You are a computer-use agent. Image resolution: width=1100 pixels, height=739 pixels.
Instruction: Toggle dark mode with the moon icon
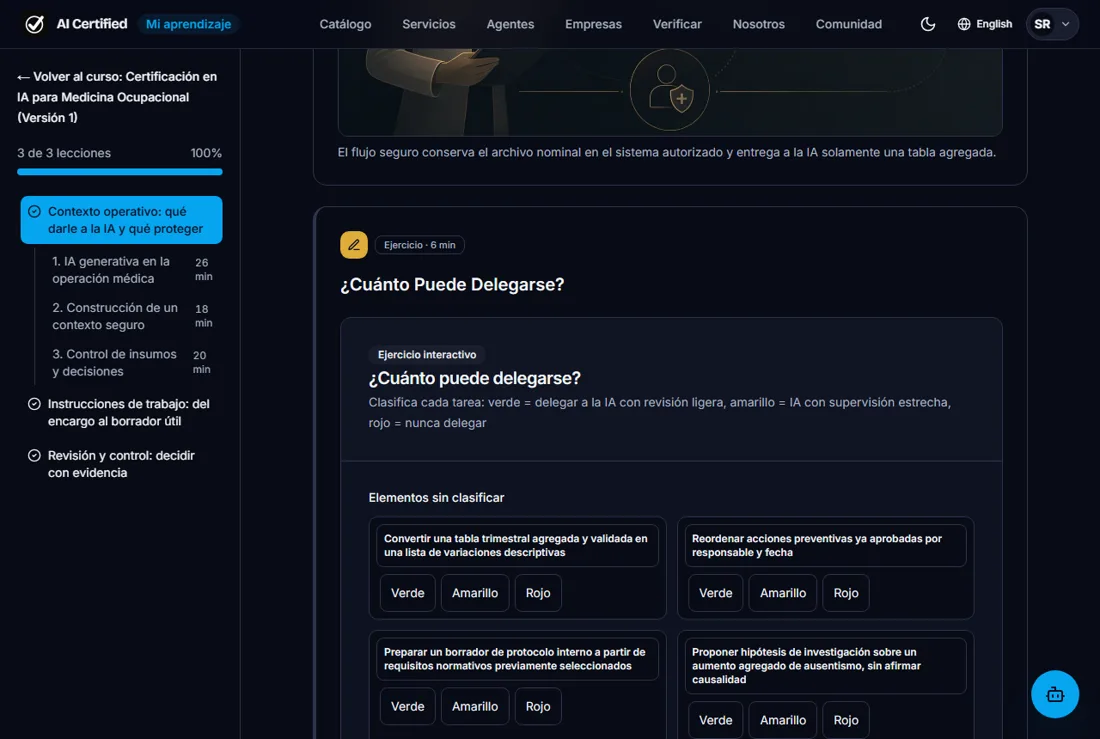pyautogui.click(x=927, y=25)
